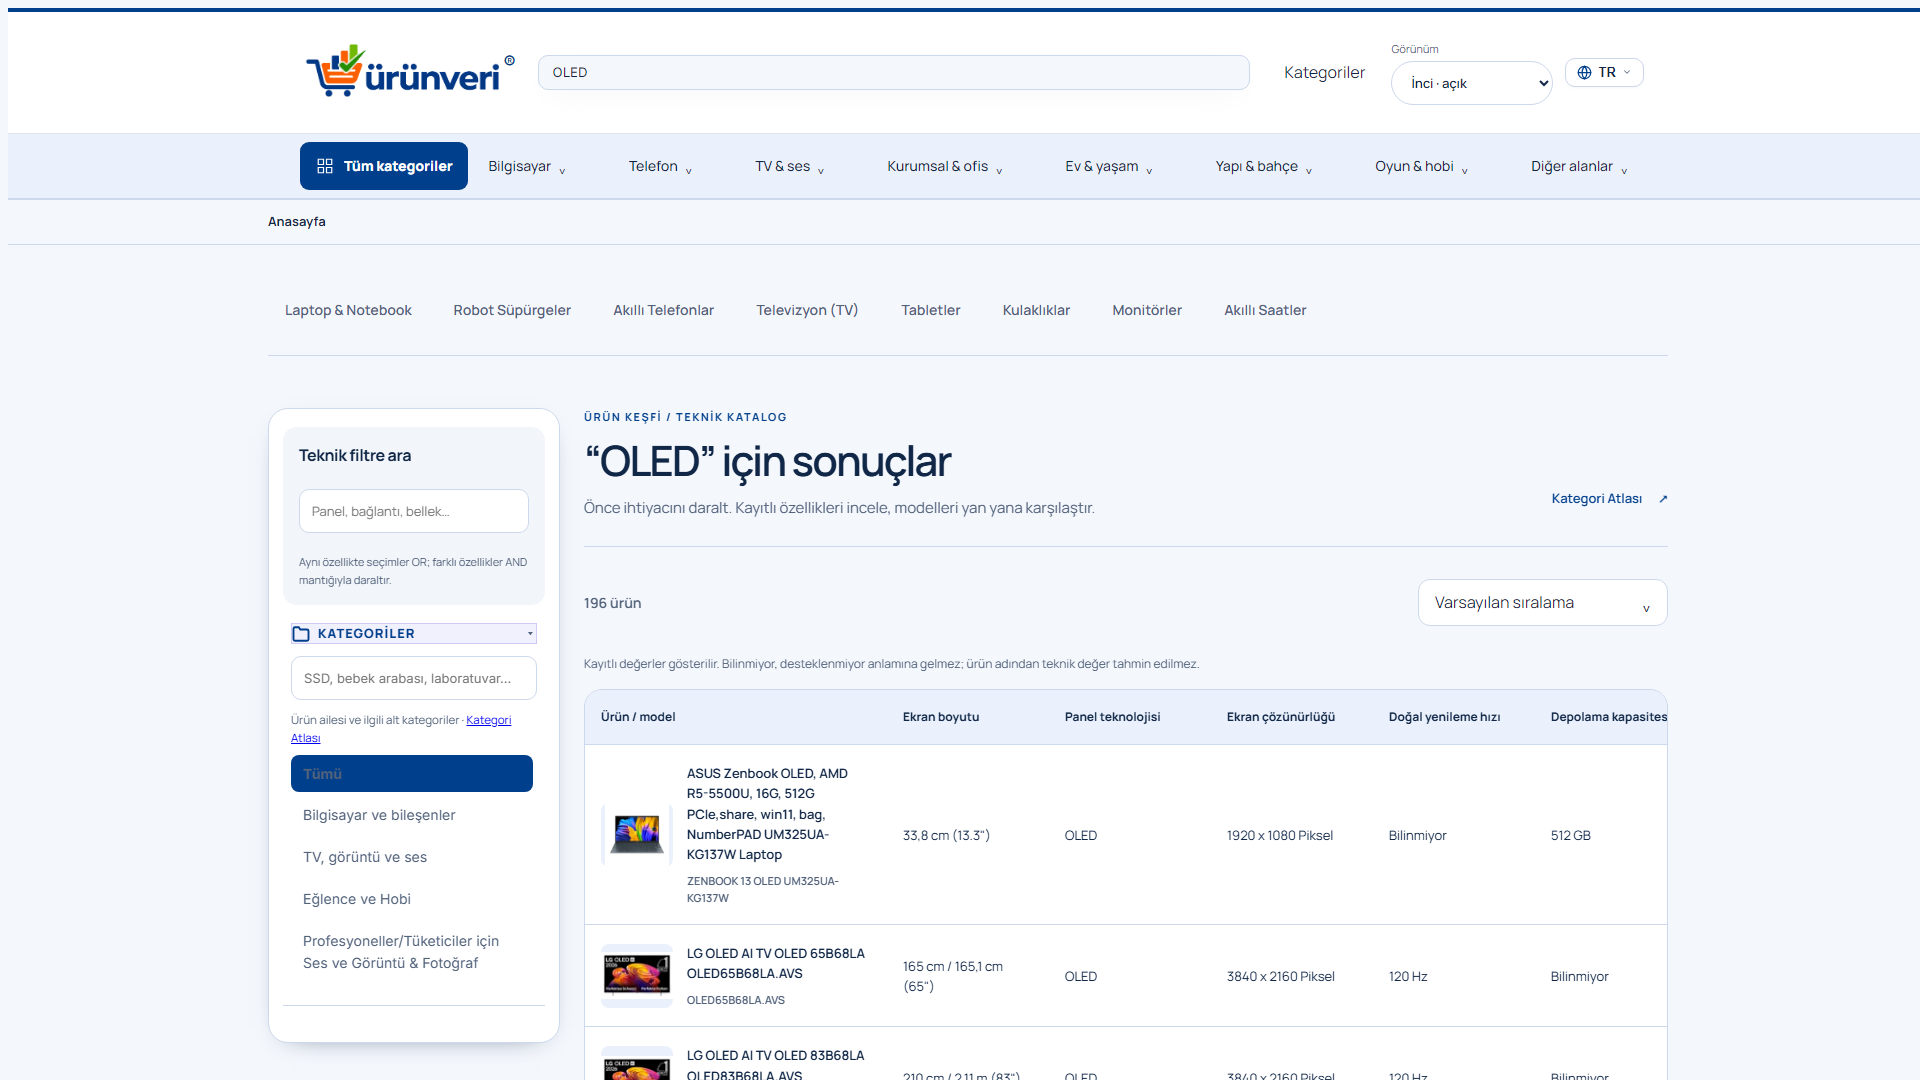Go to Anasayfa breadcrumb
The height and width of the screenshot is (1080, 1920).
tap(297, 222)
